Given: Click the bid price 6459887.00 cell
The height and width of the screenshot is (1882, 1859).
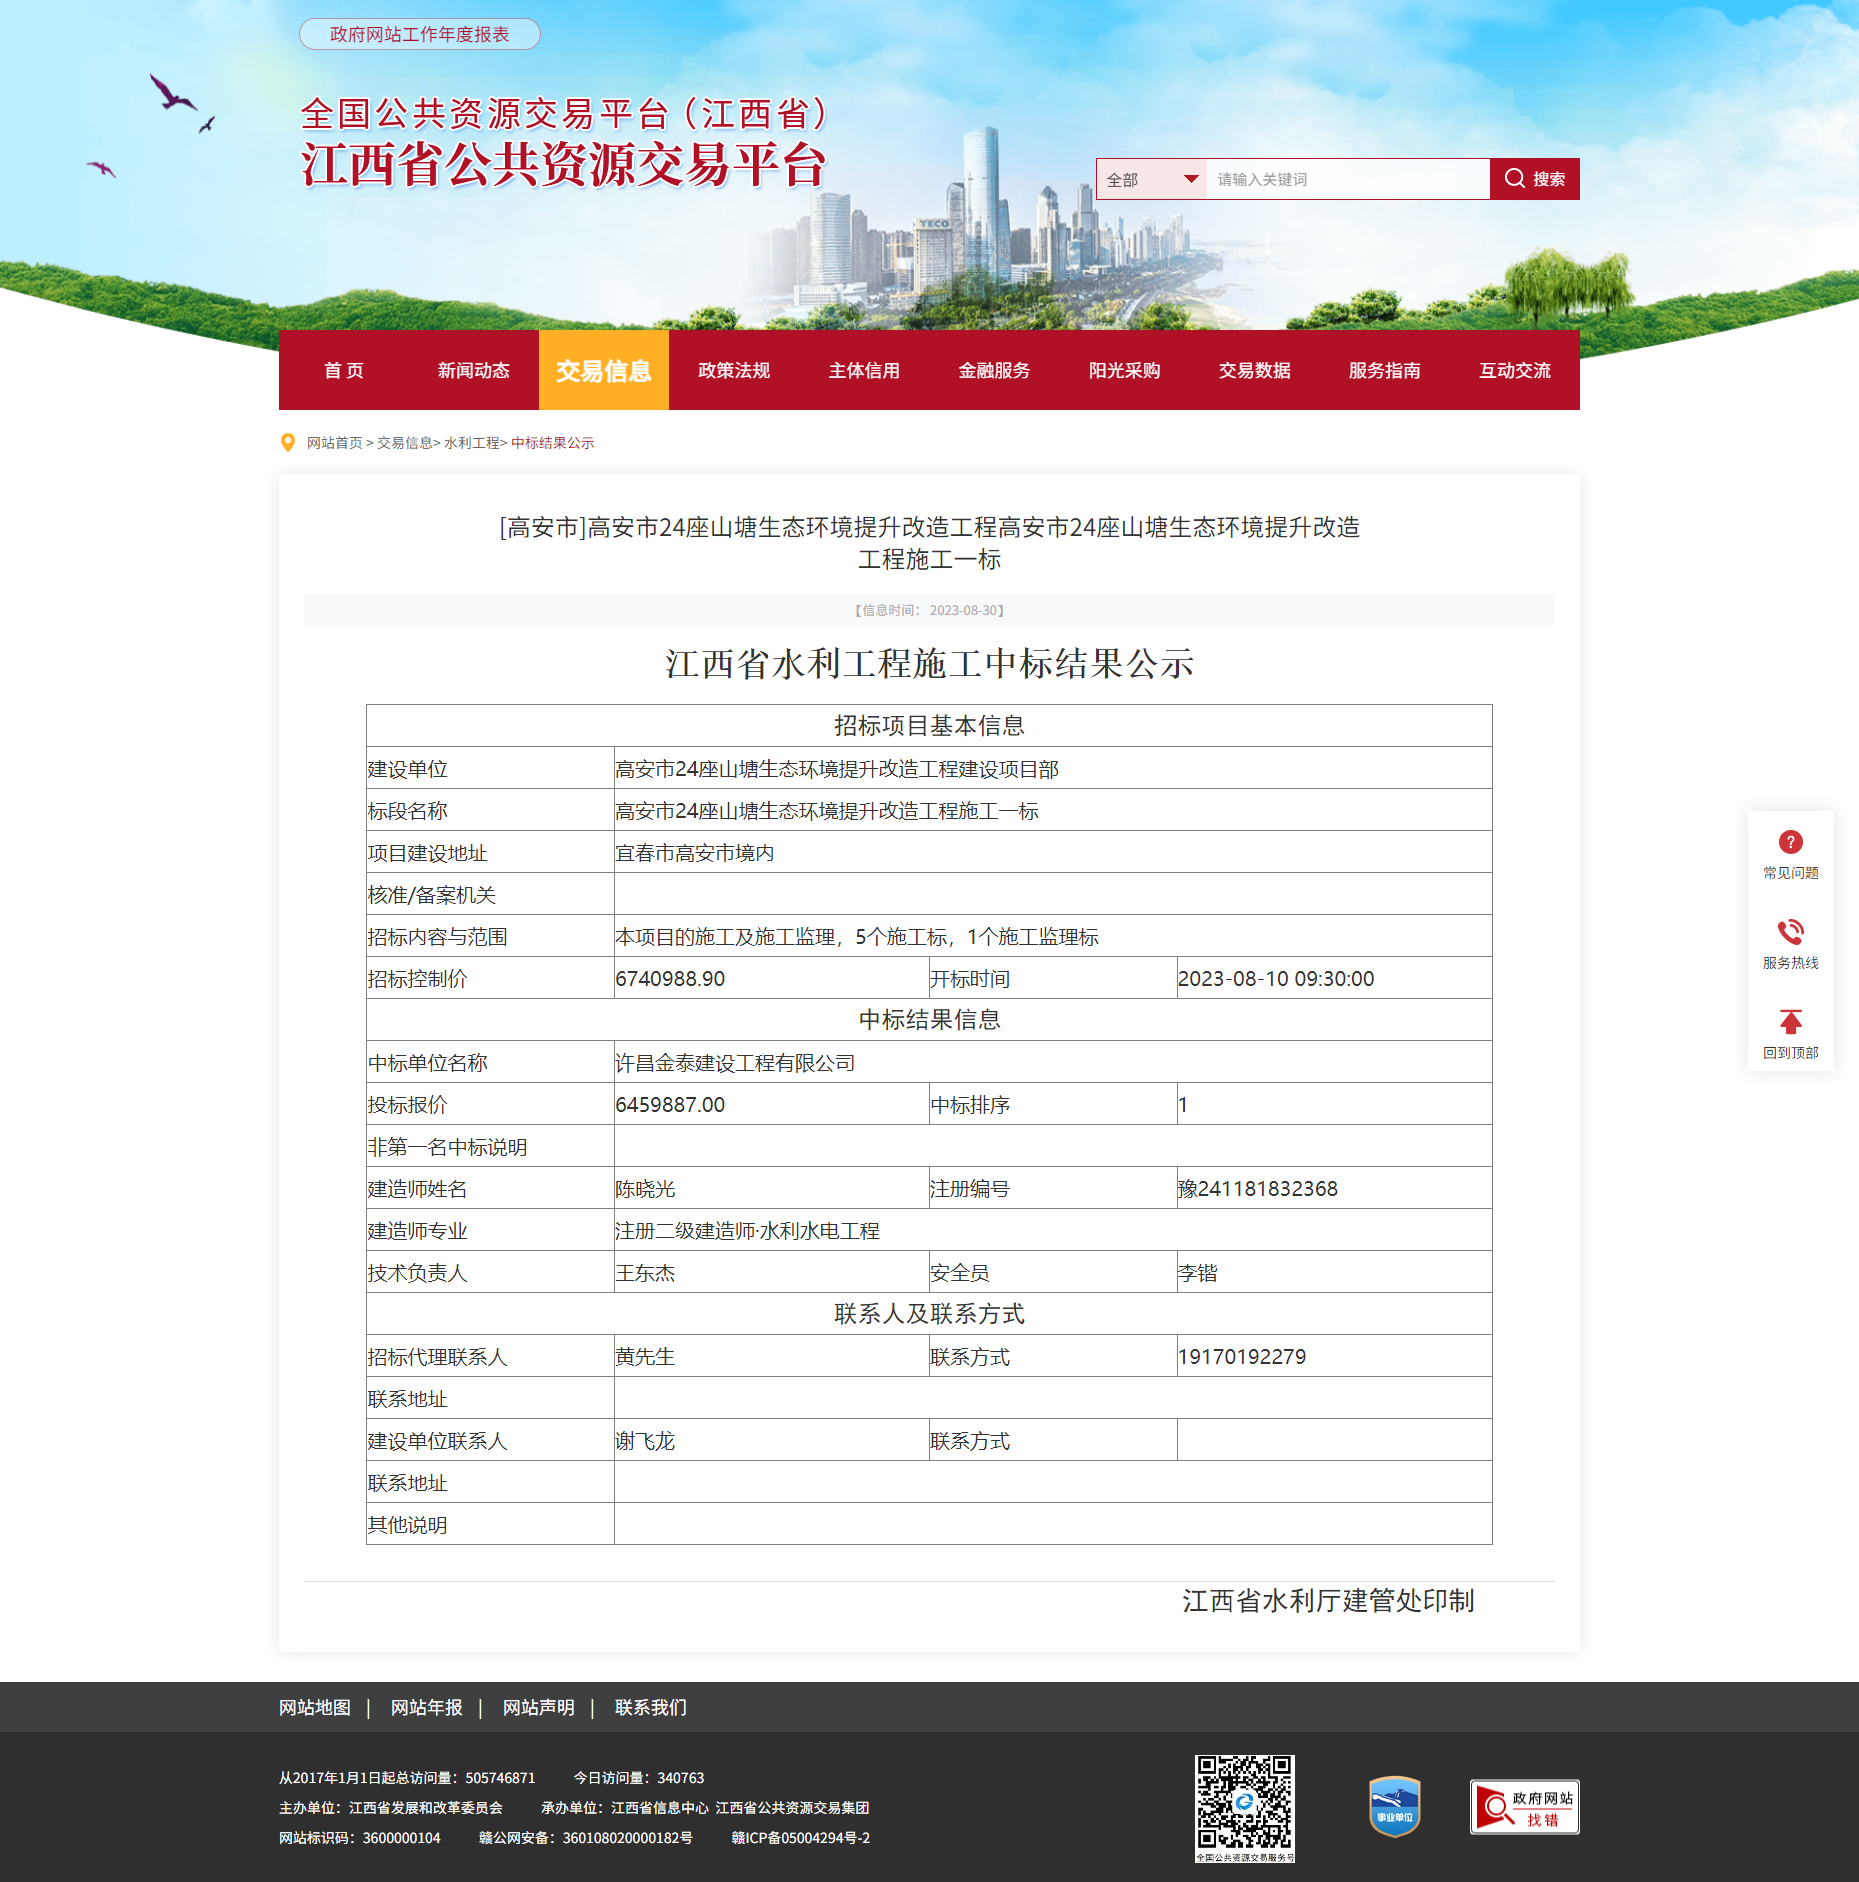Looking at the screenshot, I should pyautogui.click(x=771, y=1104).
